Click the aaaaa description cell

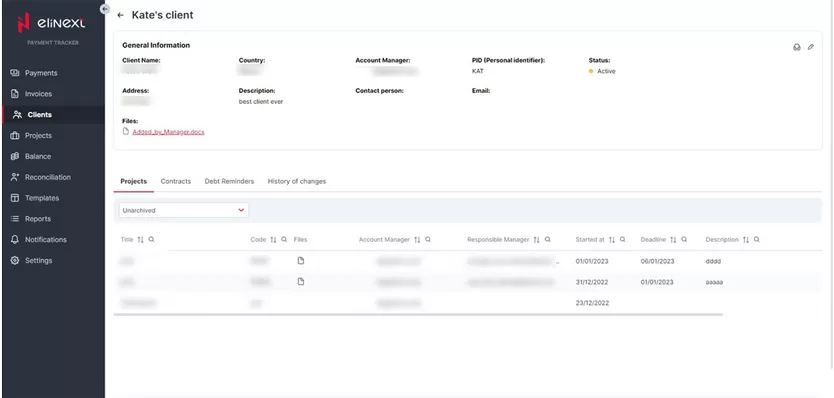714,282
